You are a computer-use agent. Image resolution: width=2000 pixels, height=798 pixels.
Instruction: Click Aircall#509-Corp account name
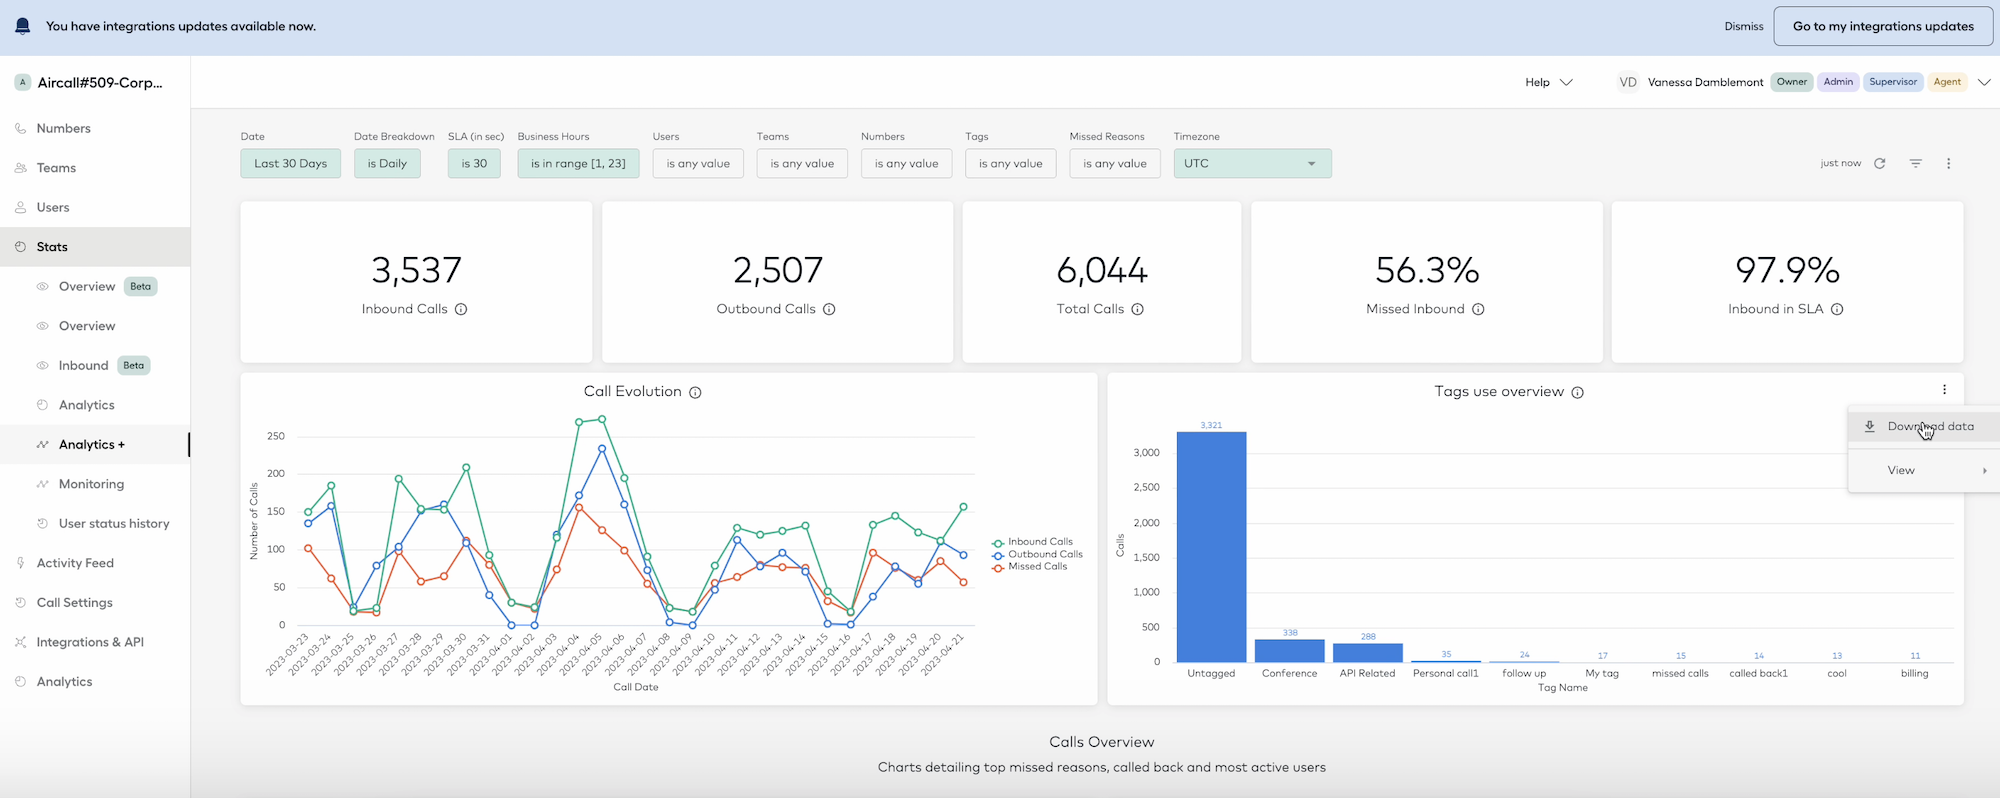(x=100, y=82)
